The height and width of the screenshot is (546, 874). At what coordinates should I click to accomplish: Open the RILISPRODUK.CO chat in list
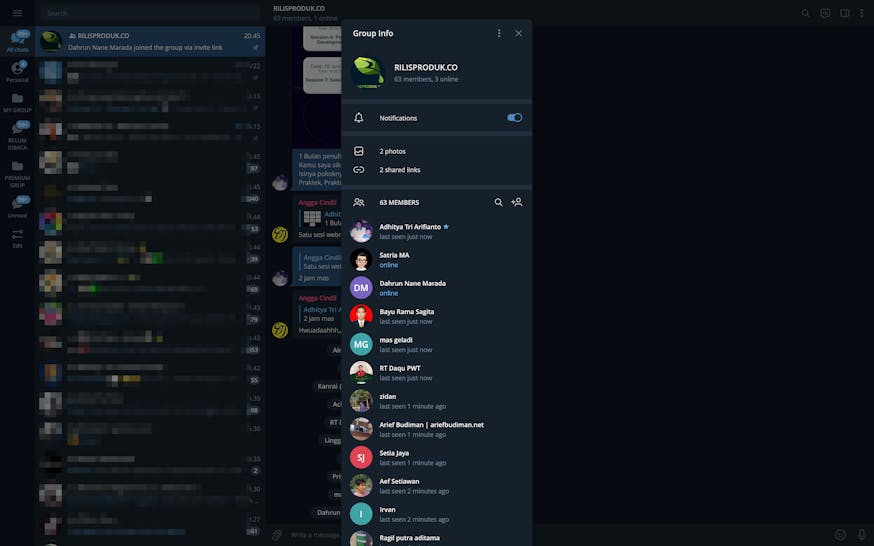tap(150, 41)
